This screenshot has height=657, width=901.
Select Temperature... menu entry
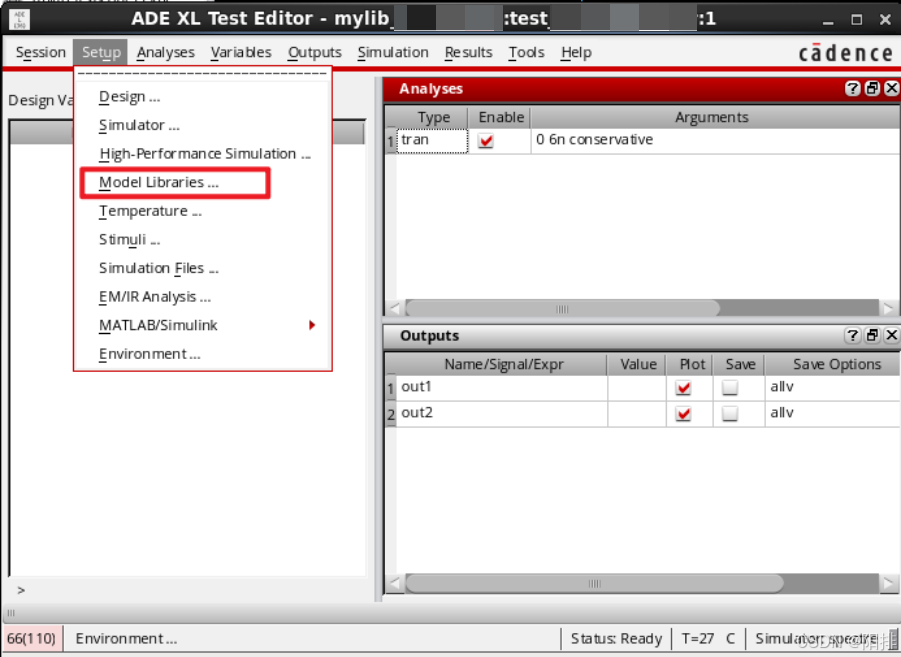(x=203, y=211)
